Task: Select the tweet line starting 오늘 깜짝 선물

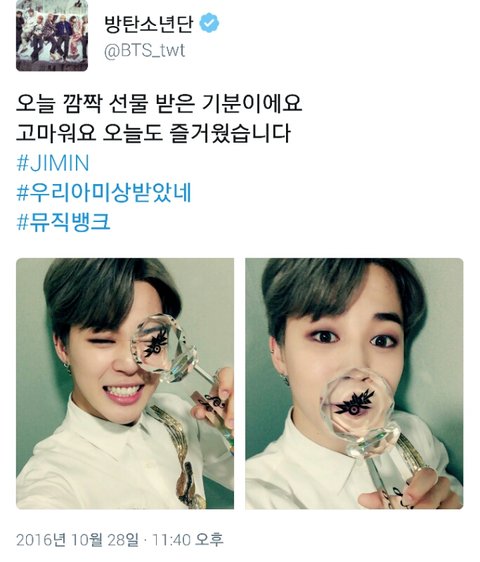Action: tap(159, 104)
